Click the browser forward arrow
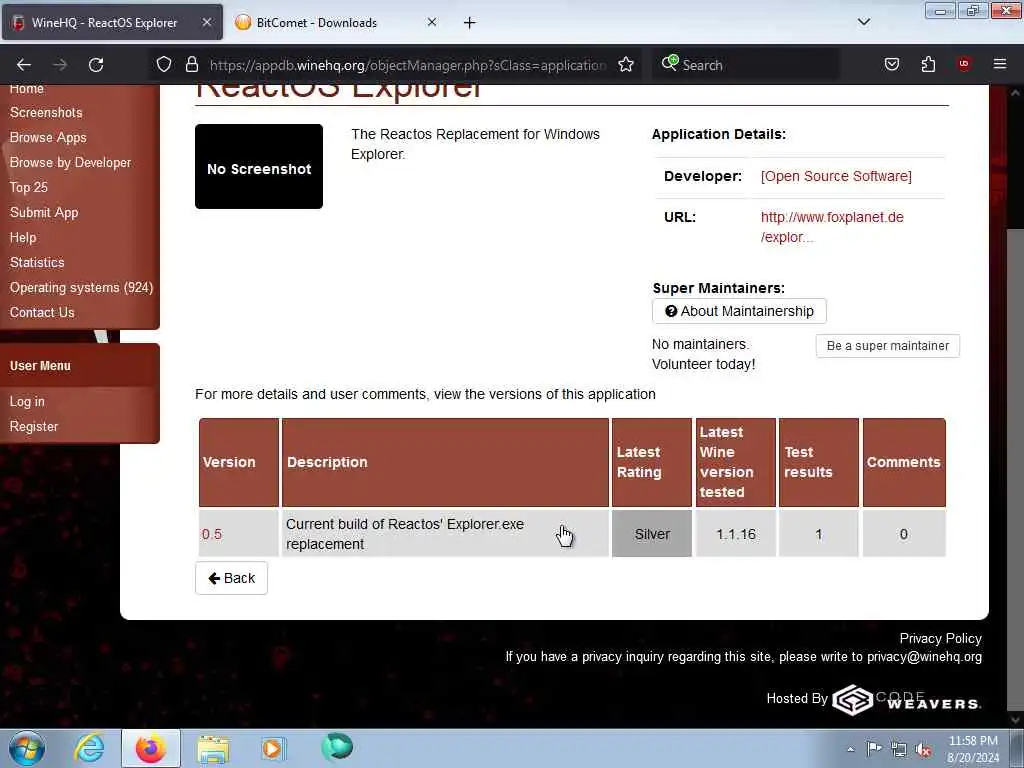Viewport: 1024px width, 768px height. [60, 65]
